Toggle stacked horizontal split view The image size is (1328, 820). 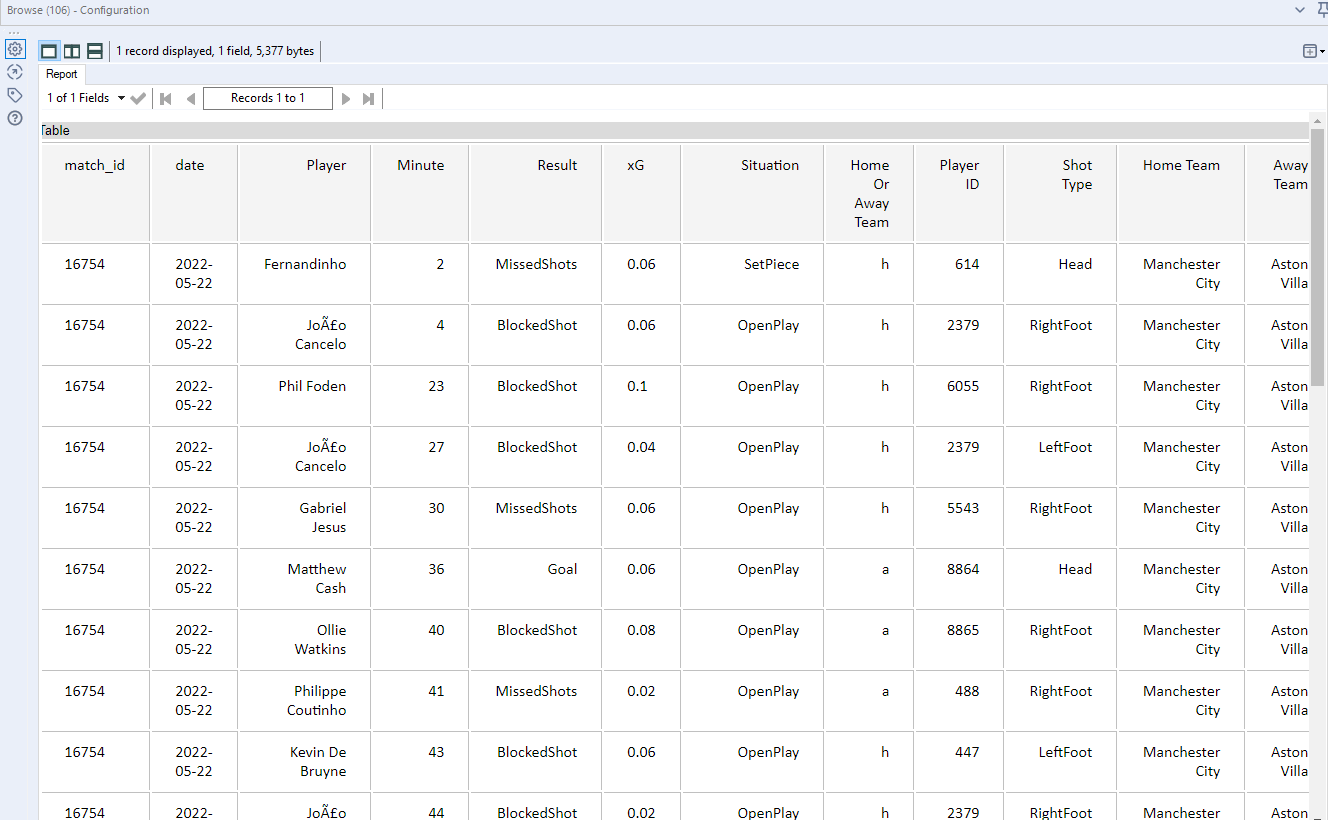pos(95,51)
